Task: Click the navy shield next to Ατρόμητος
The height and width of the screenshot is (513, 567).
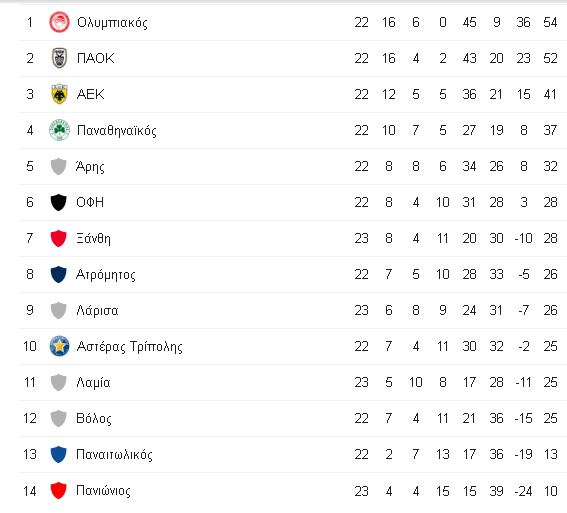Action: [x=58, y=274]
